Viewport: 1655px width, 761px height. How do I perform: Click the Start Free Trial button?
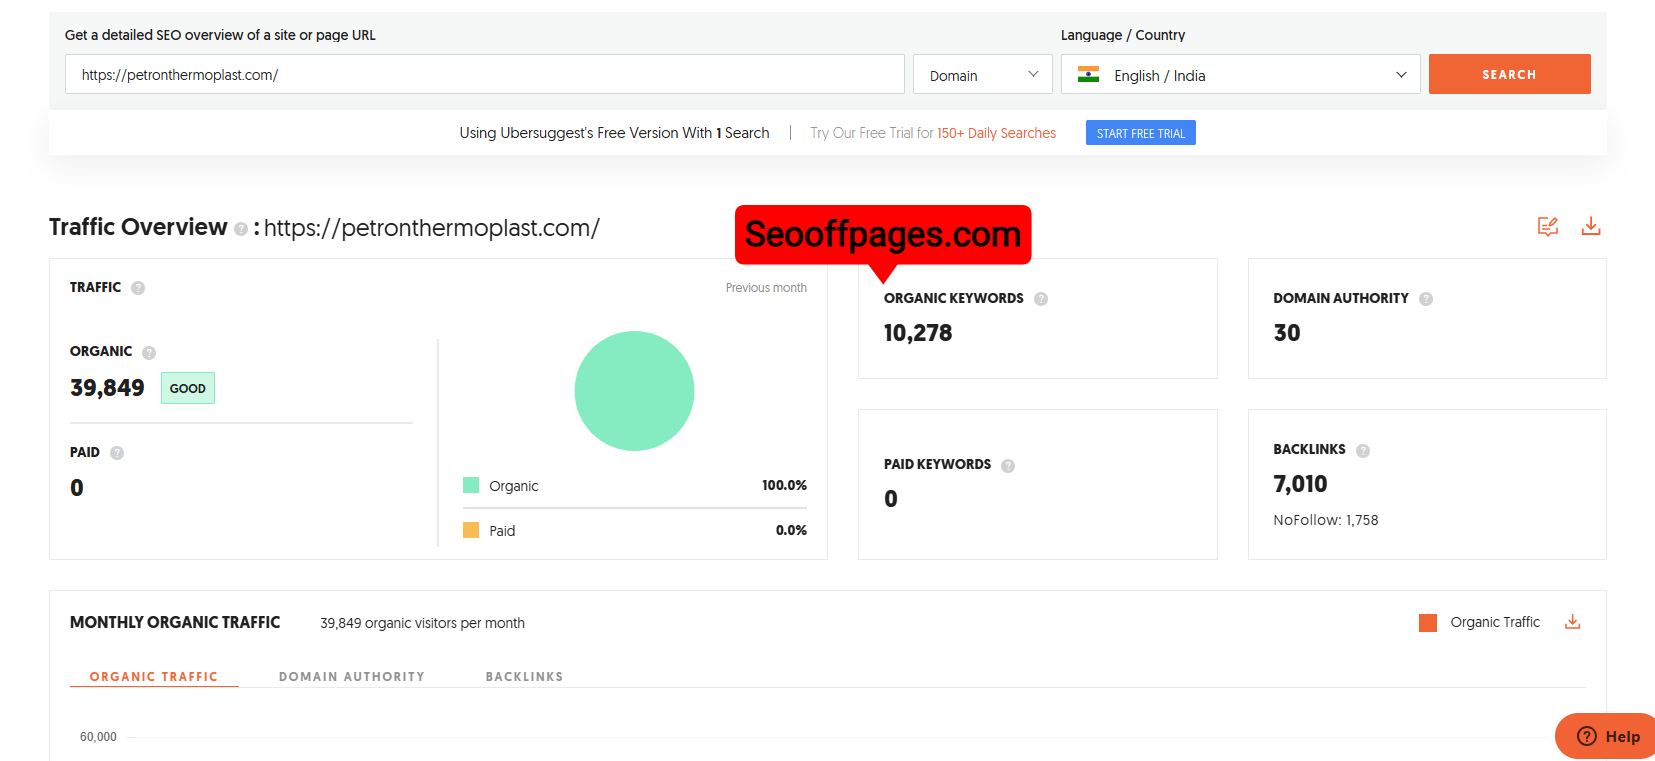1140,133
